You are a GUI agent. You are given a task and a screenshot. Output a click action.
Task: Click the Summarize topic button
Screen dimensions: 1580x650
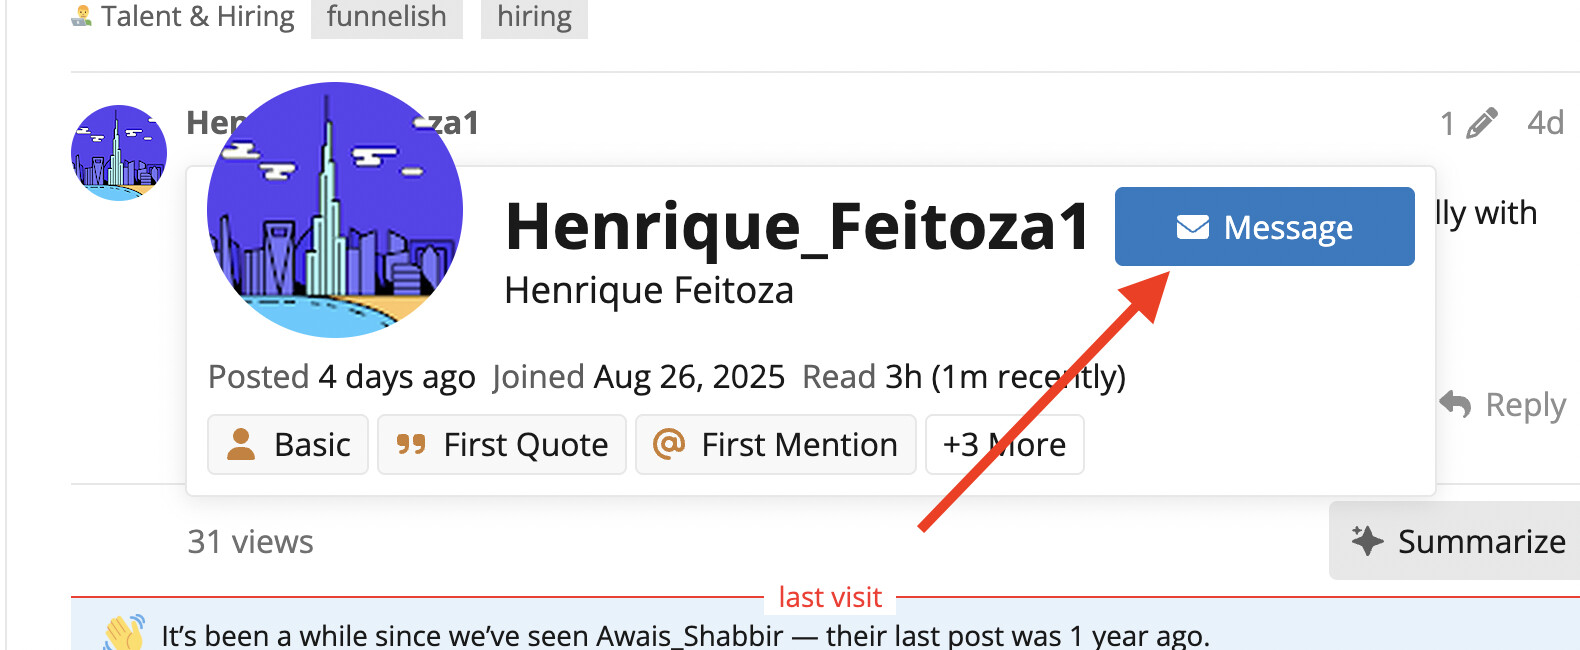1457,541
